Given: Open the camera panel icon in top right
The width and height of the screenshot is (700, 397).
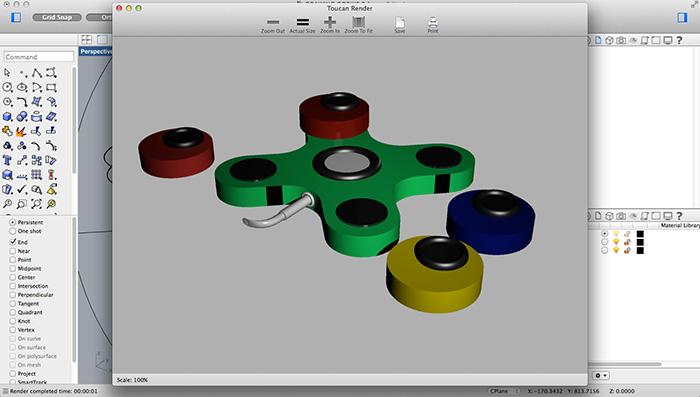Looking at the screenshot, I should click(621, 40).
